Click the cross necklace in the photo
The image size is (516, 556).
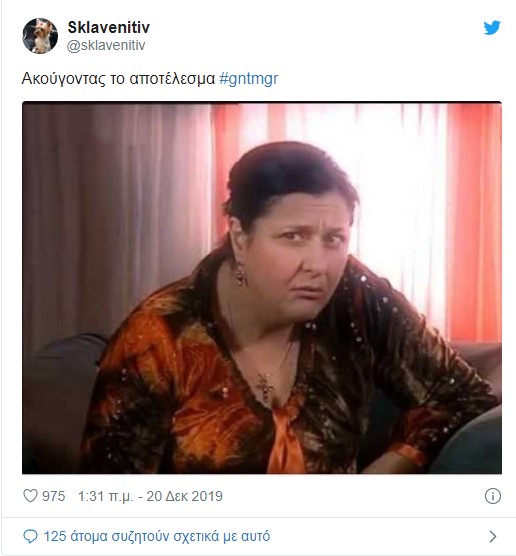pyautogui.click(x=265, y=387)
